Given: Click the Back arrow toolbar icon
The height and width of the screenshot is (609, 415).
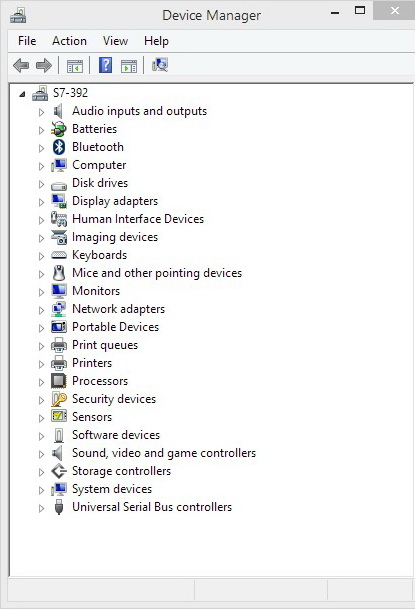Looking at the screenshot, I should coord(21,65).
